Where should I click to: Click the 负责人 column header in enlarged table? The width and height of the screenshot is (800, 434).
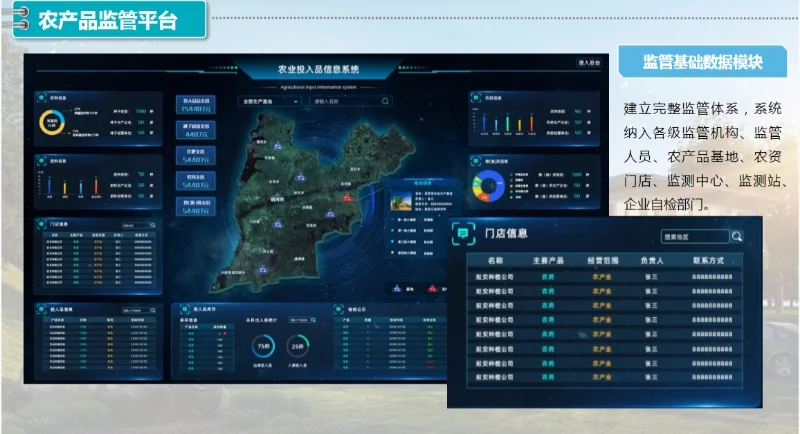point(652,261)
